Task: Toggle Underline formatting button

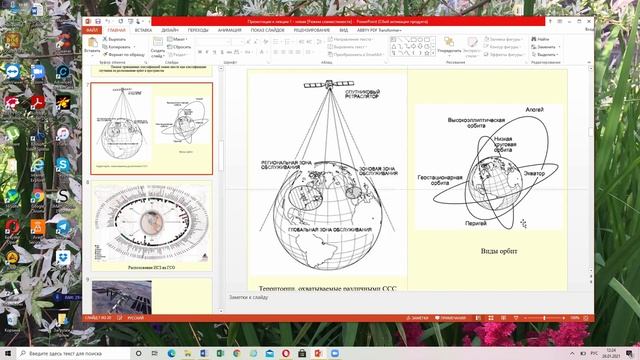Action: point(214,52)
